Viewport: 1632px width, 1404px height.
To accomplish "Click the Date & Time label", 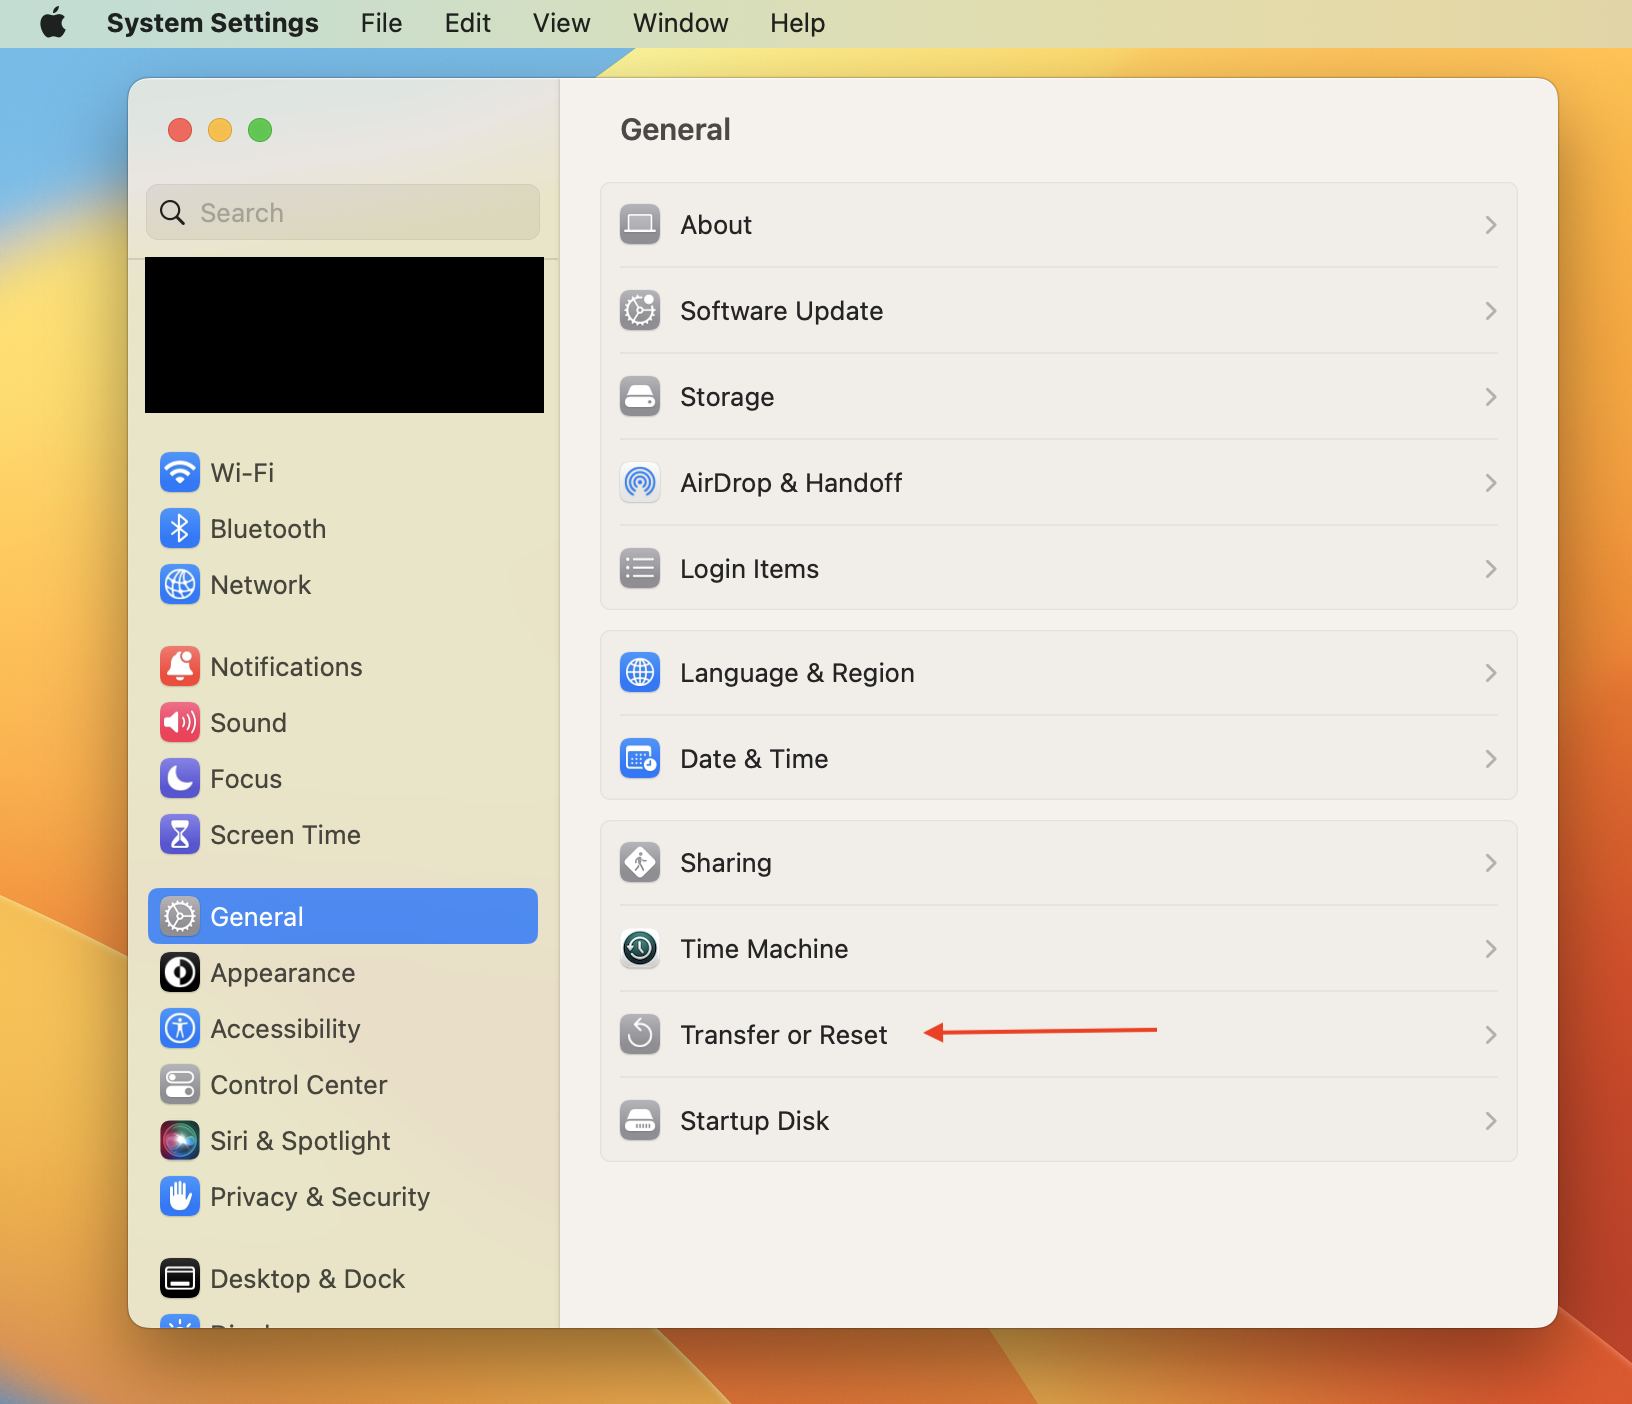I will pyautogui.click(x=754, y=759).
